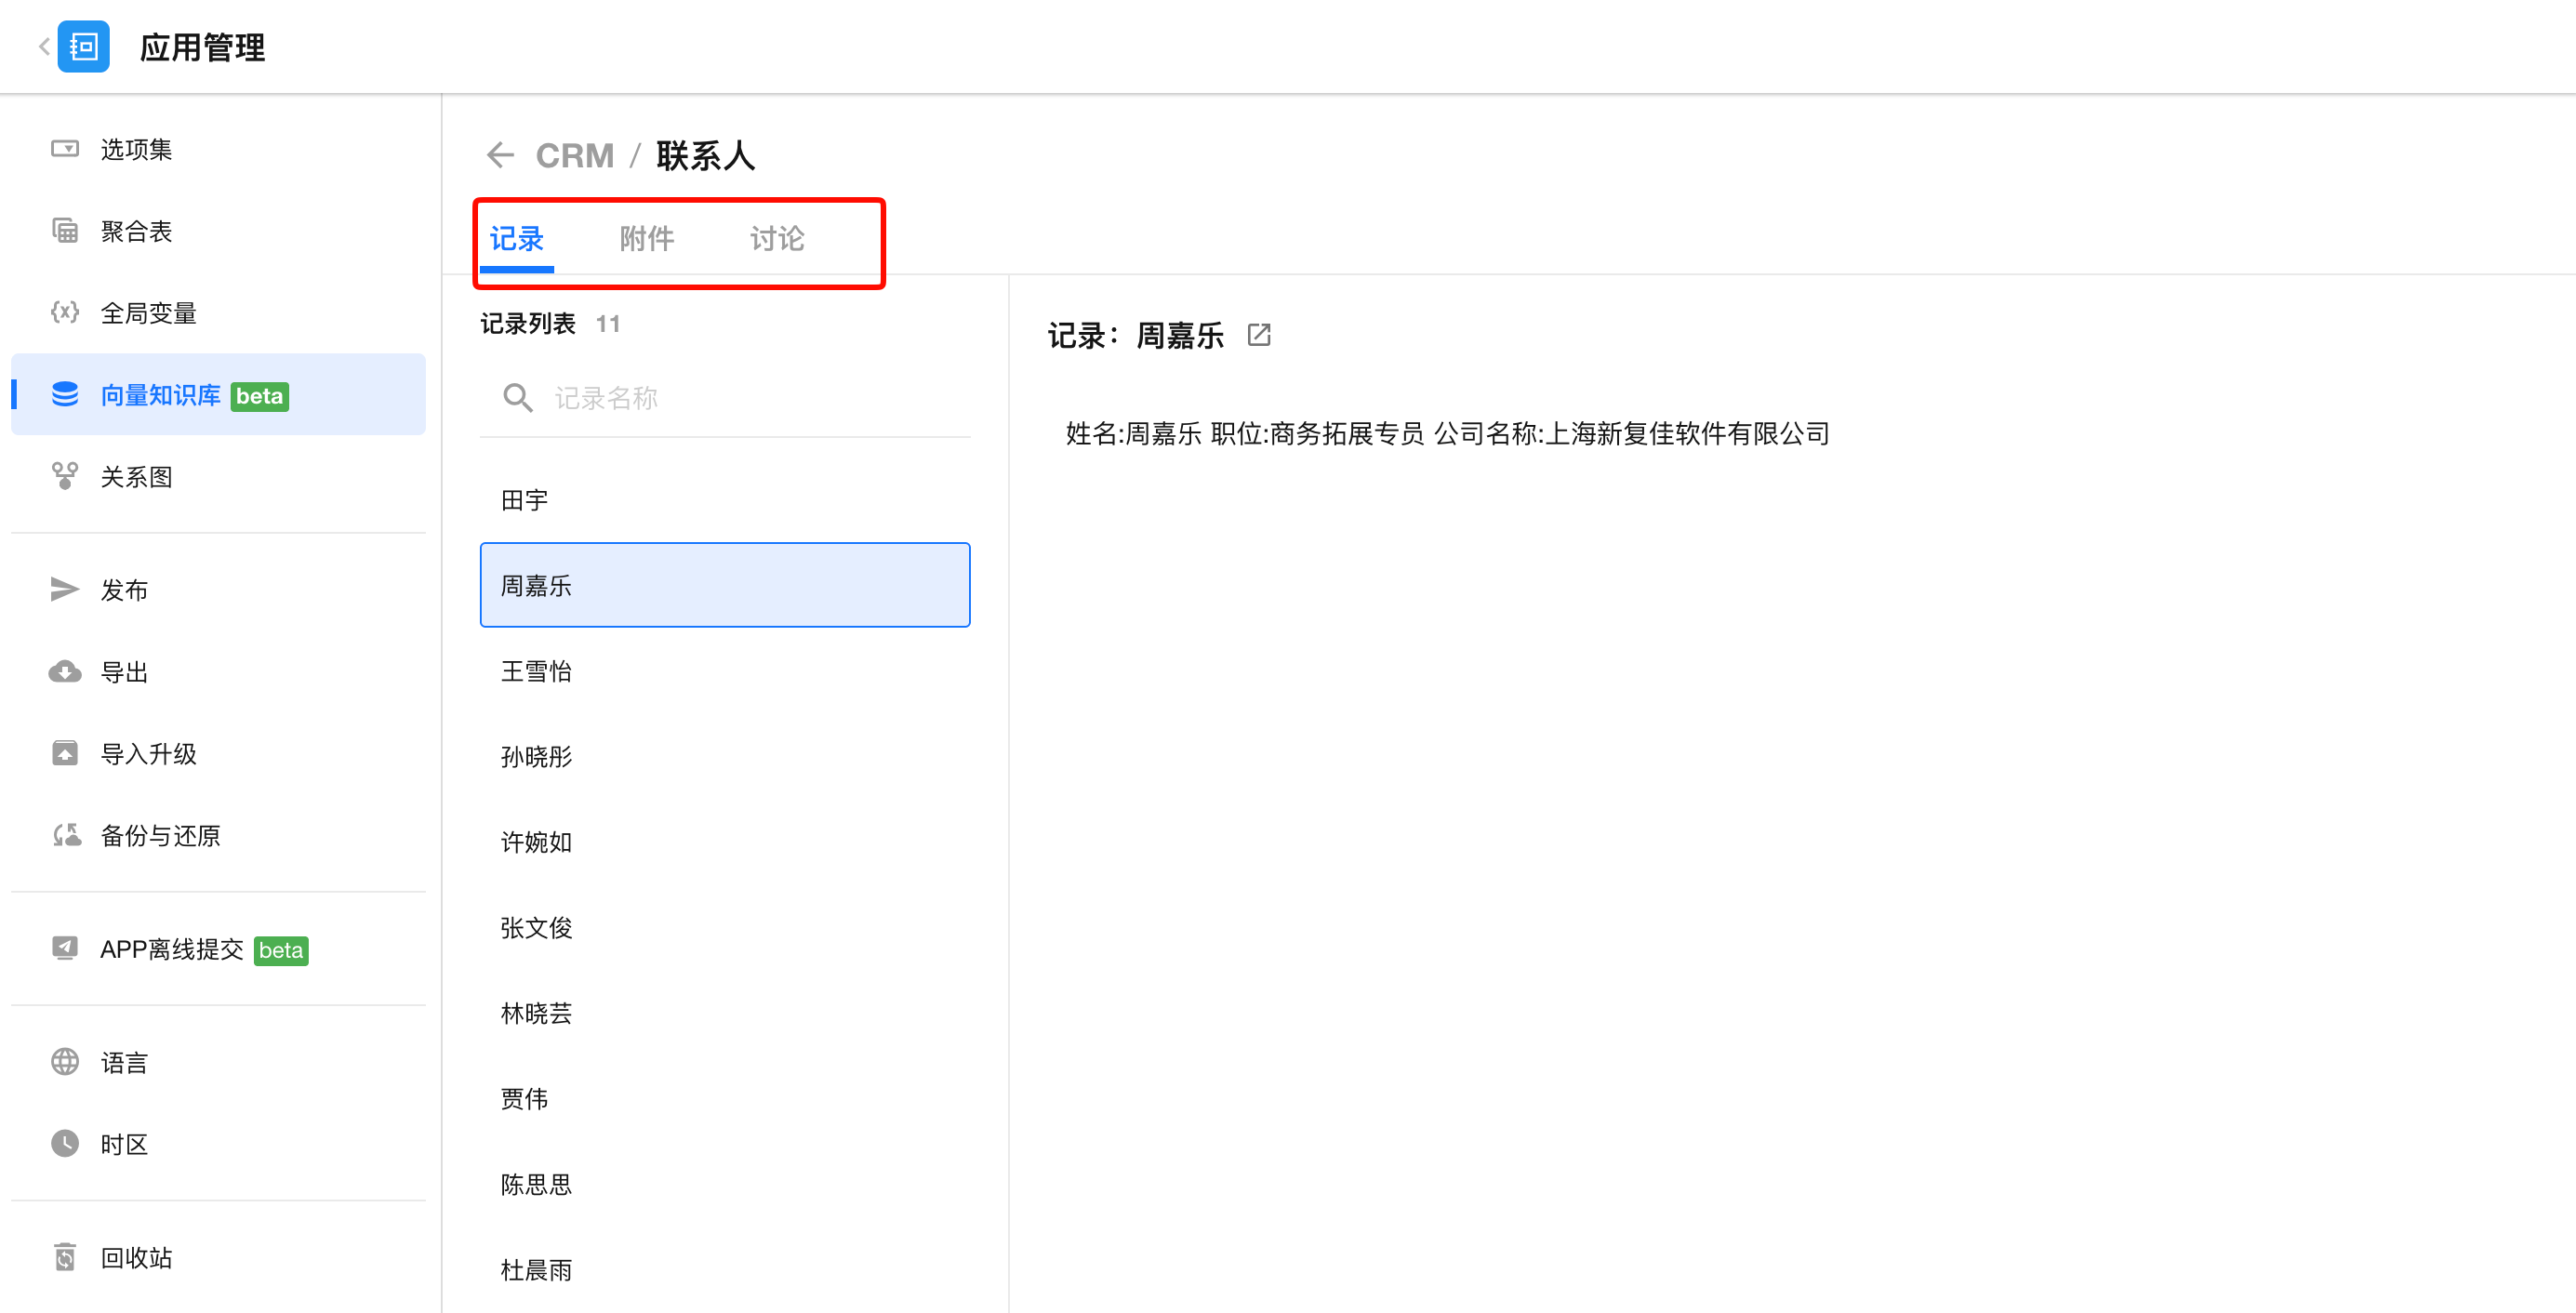Viewport: 2576px width, 1313px height.
Task: Open the 关系图 sidebar item
Action: point(136,477)
